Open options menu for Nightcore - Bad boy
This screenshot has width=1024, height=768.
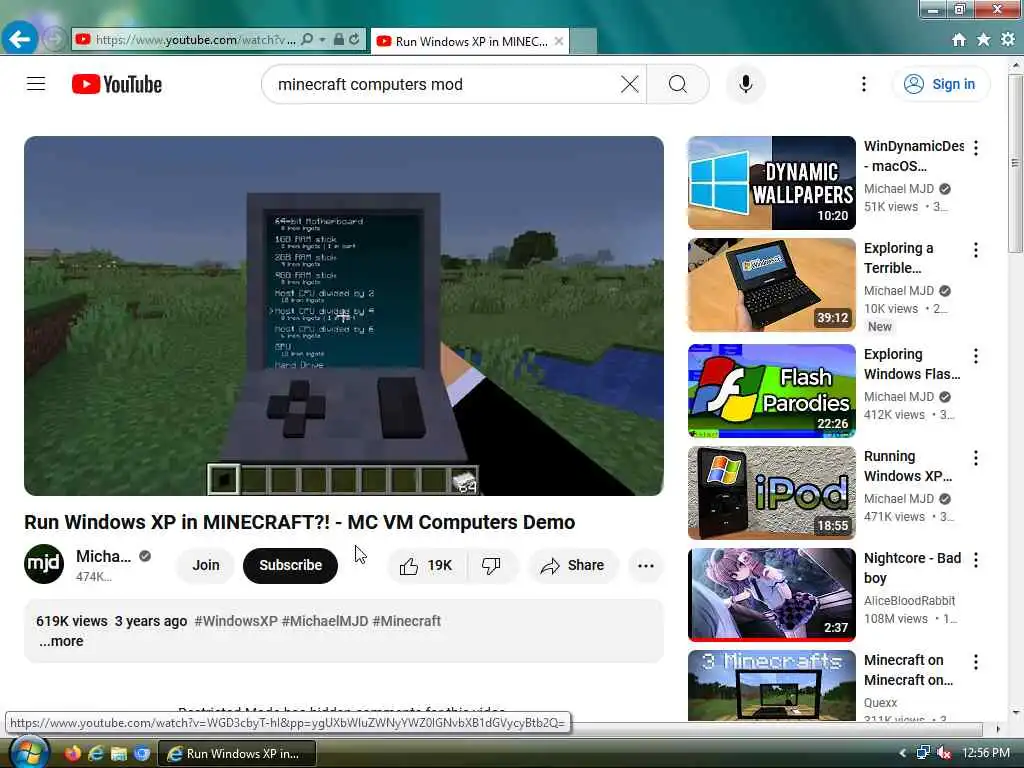976,560
